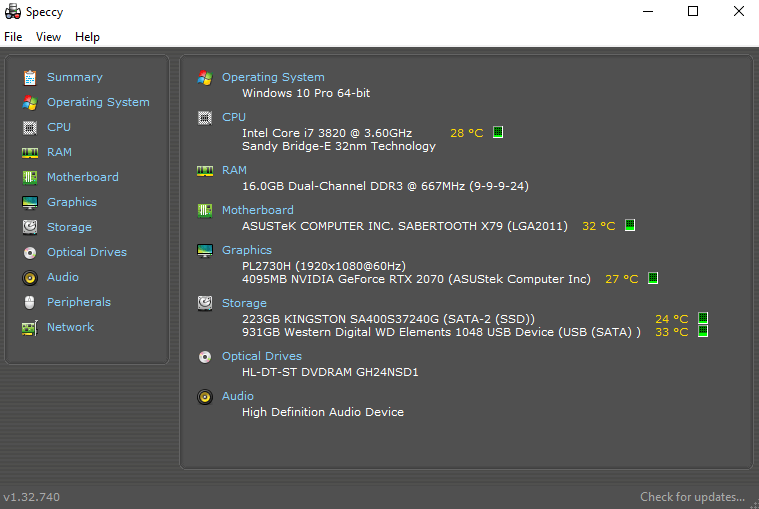The height and width of the screenshot is (509, 759).
Task: Open the Peripherals section in sidebar
Action: pos(79,302)
